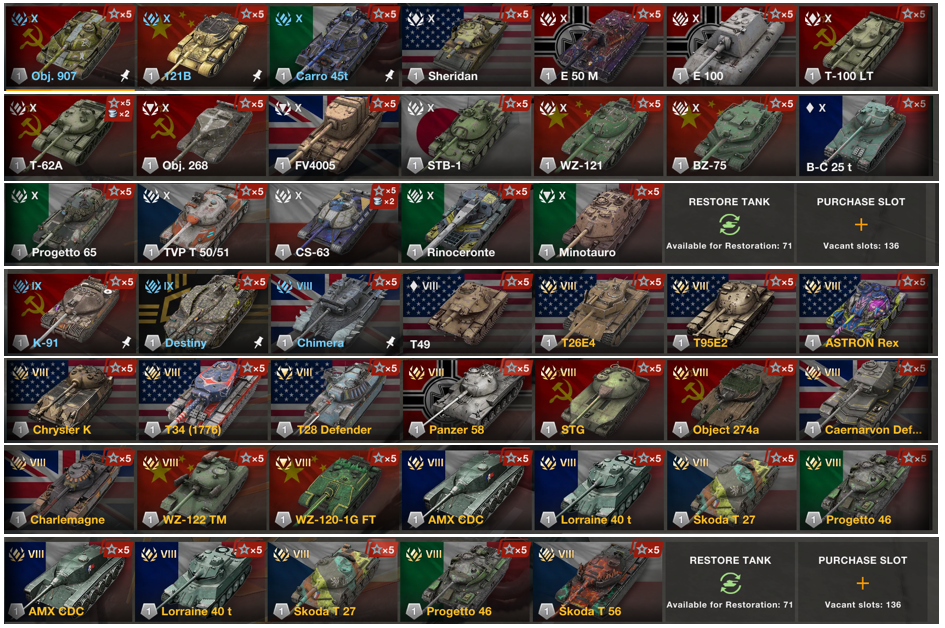
Task: Select the FV4005 tank card
Action: [334, 136]
